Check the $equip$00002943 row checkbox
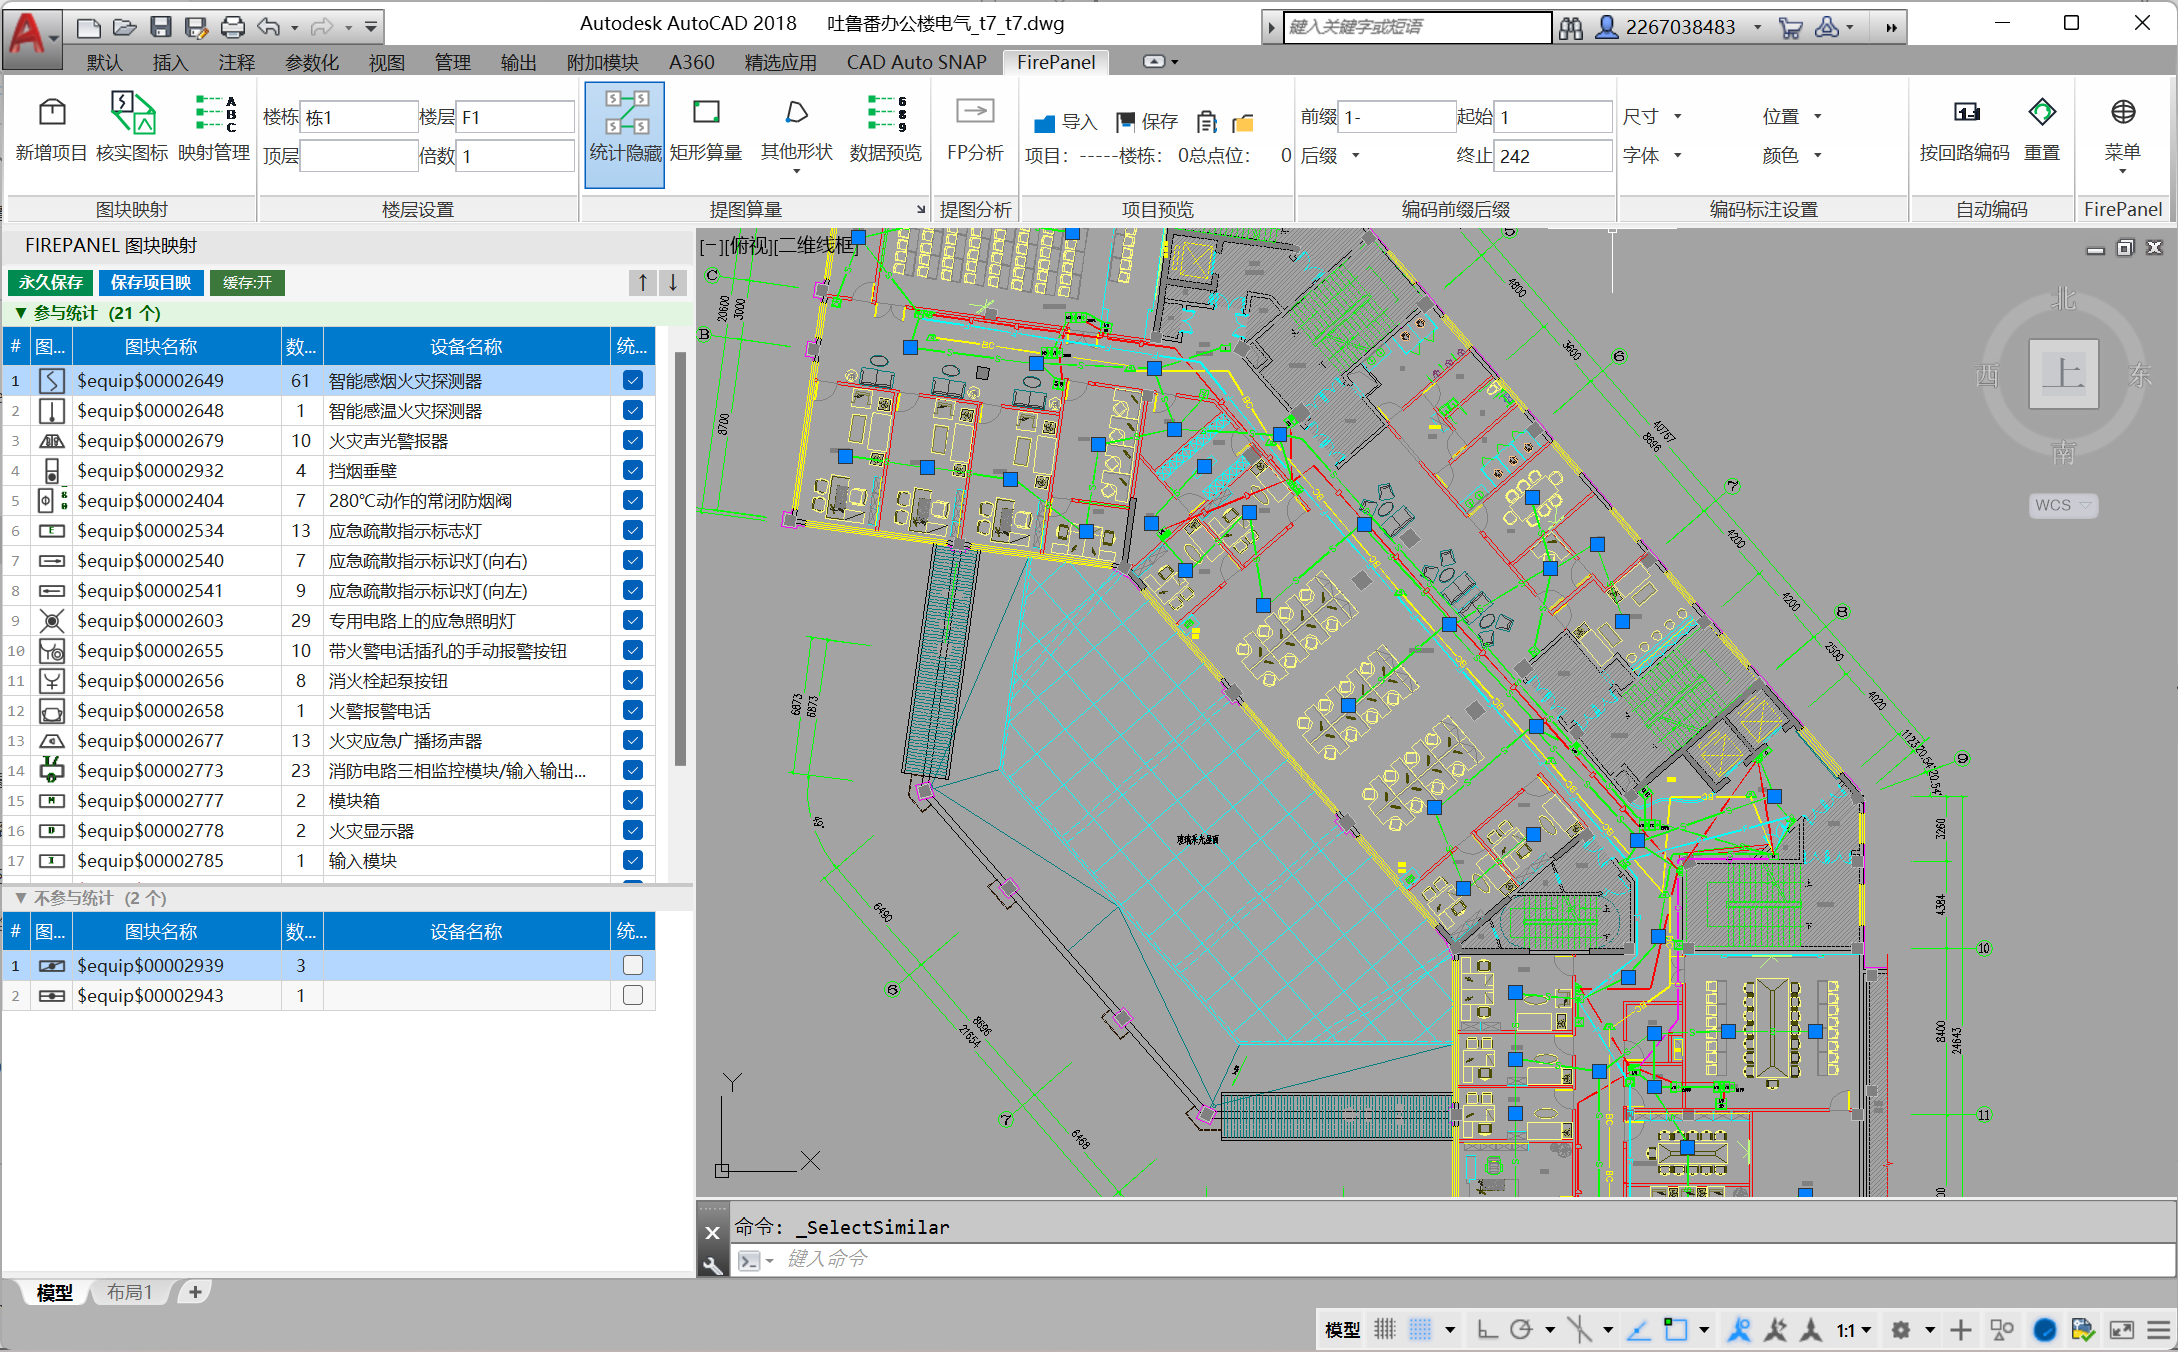Image resolution: width=2178 pixels, height=1352 pixels. pyautogui.click(x=633, y=995)
